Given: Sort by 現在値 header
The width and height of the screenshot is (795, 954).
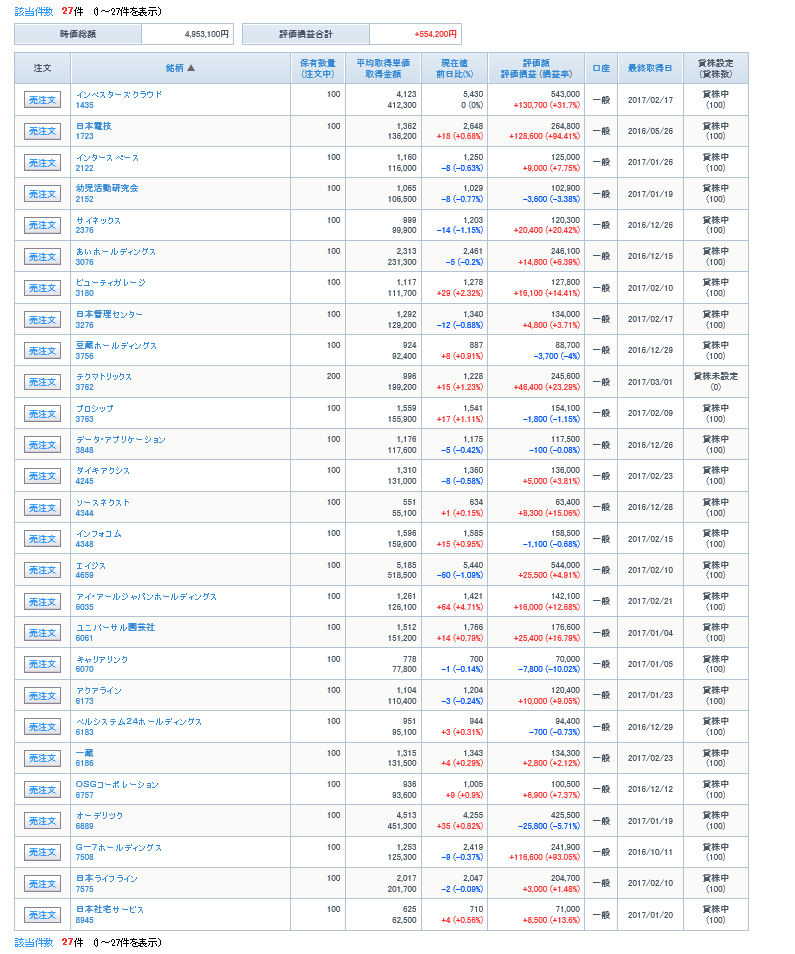Looking at the screenshot, I should click(454, 63).
